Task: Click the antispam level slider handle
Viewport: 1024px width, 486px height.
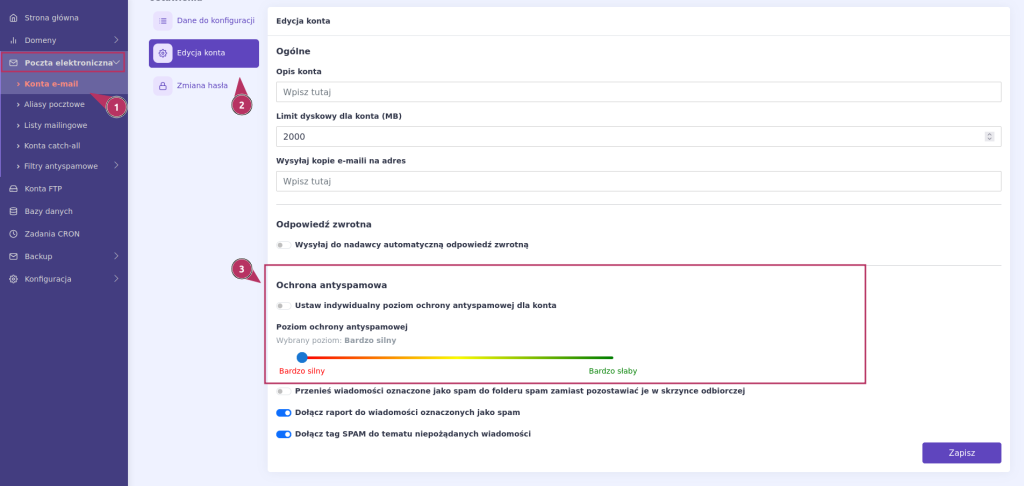Action: click(302, 357)
